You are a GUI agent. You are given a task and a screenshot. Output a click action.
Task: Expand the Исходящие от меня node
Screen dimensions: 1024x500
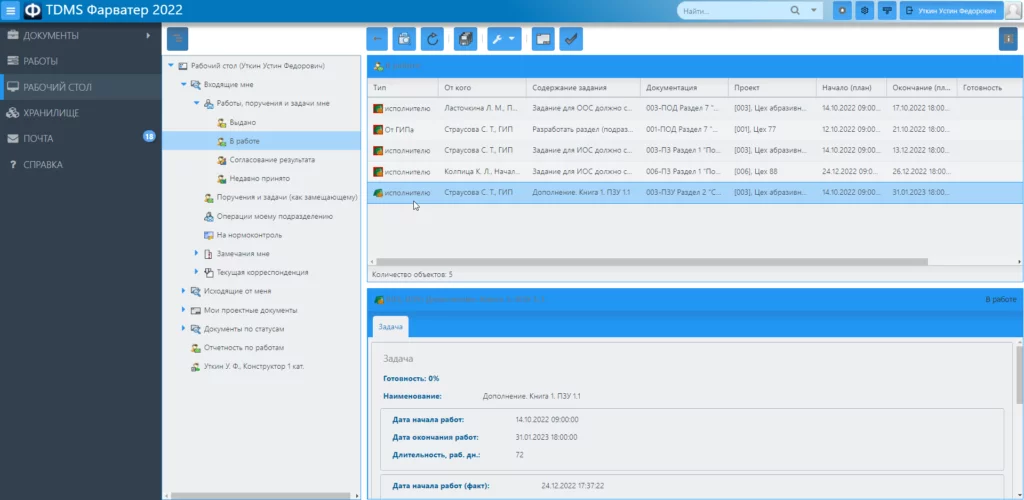tap(184, 291)
